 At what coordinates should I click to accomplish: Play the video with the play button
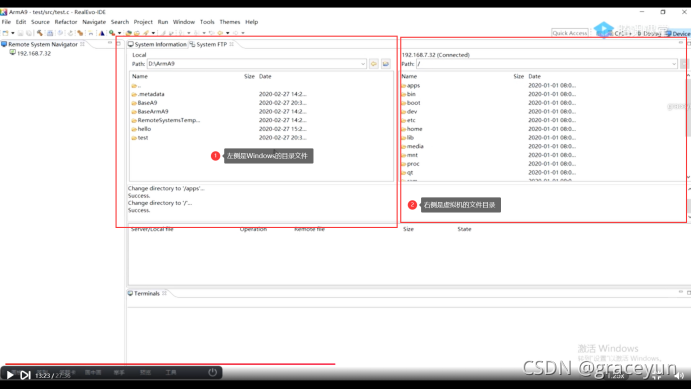[10, 375]
